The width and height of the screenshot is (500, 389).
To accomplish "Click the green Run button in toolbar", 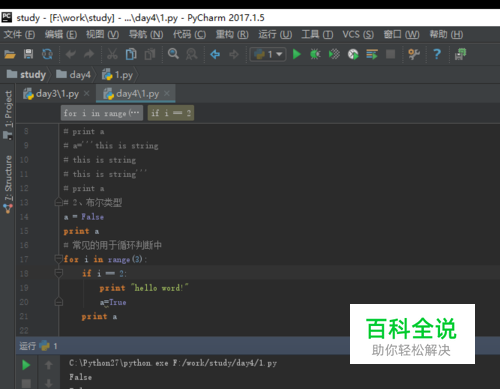I will 296,54.
